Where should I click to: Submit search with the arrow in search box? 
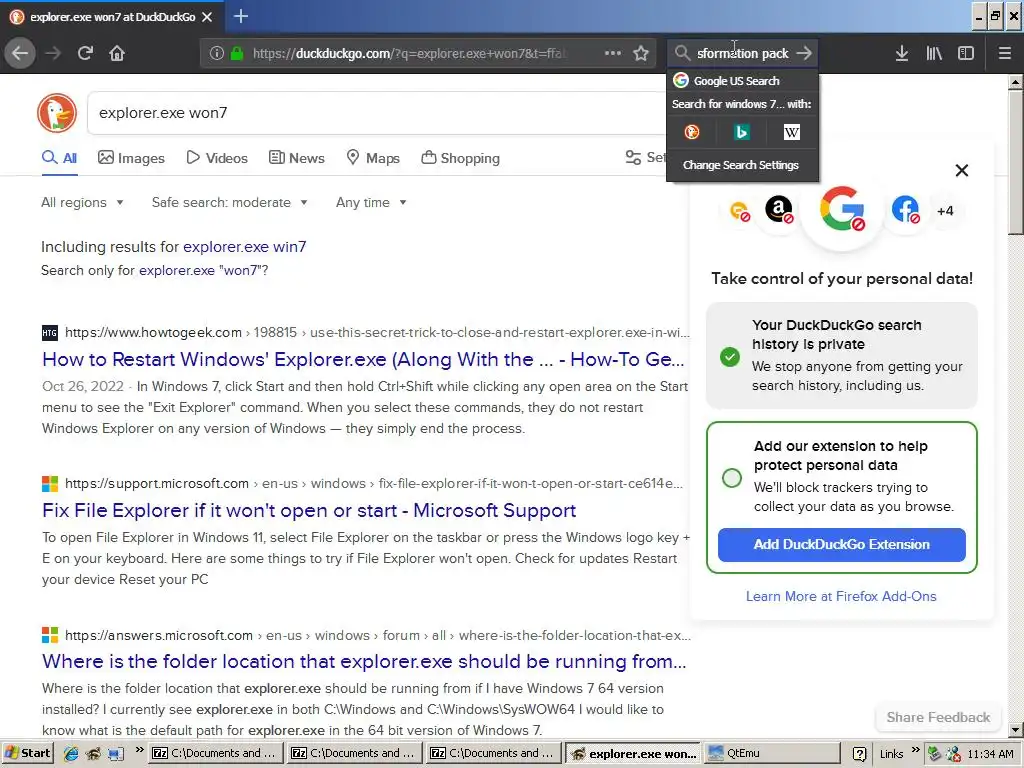(x=805, y=53)
